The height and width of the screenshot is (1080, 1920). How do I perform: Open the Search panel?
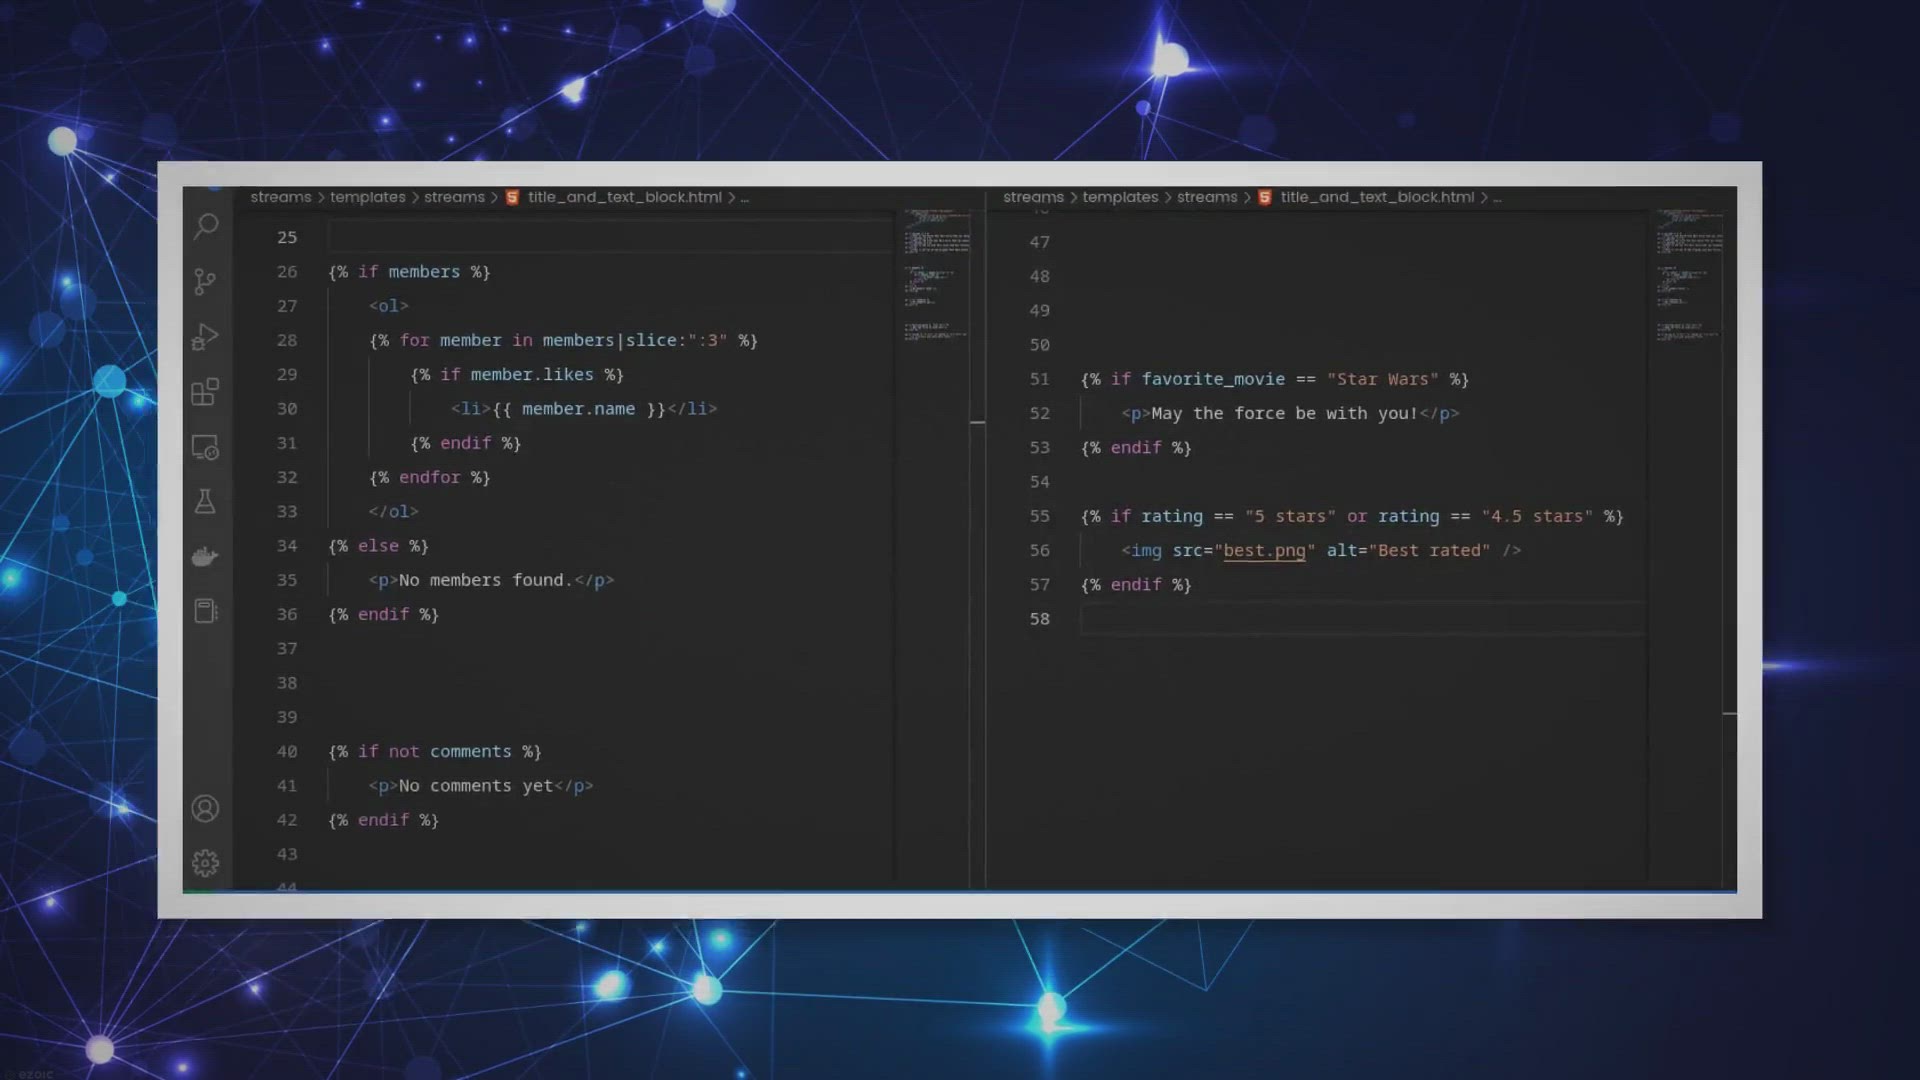pos(206,227)
